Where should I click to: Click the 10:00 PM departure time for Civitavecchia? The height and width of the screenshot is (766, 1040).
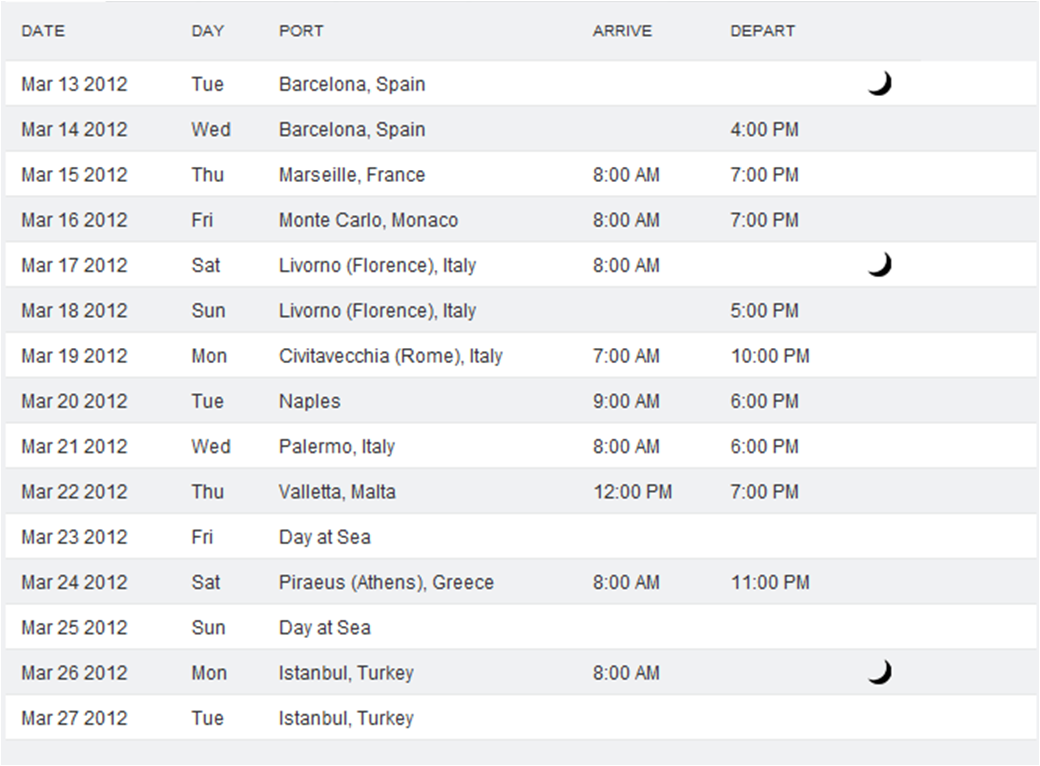point(770,356)
